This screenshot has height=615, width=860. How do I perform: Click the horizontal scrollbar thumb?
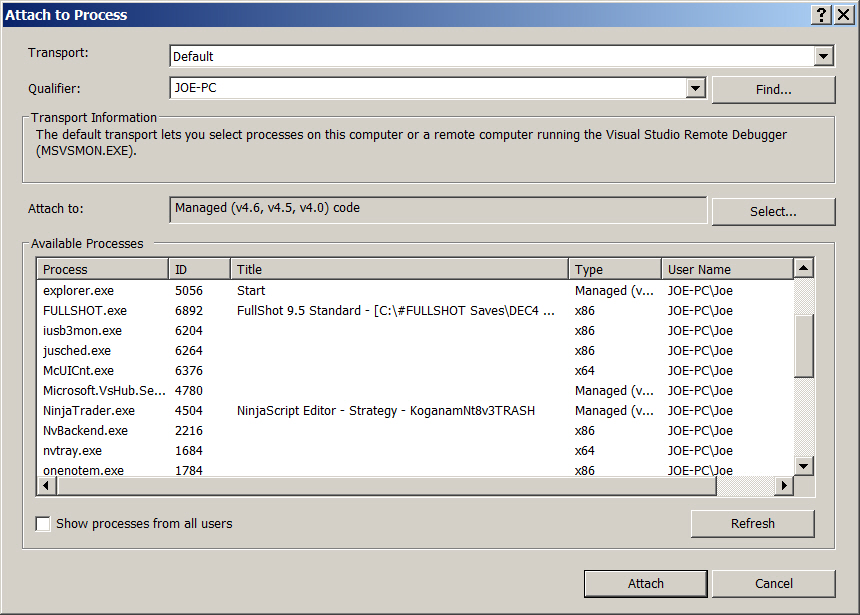(x=387, y=486)
